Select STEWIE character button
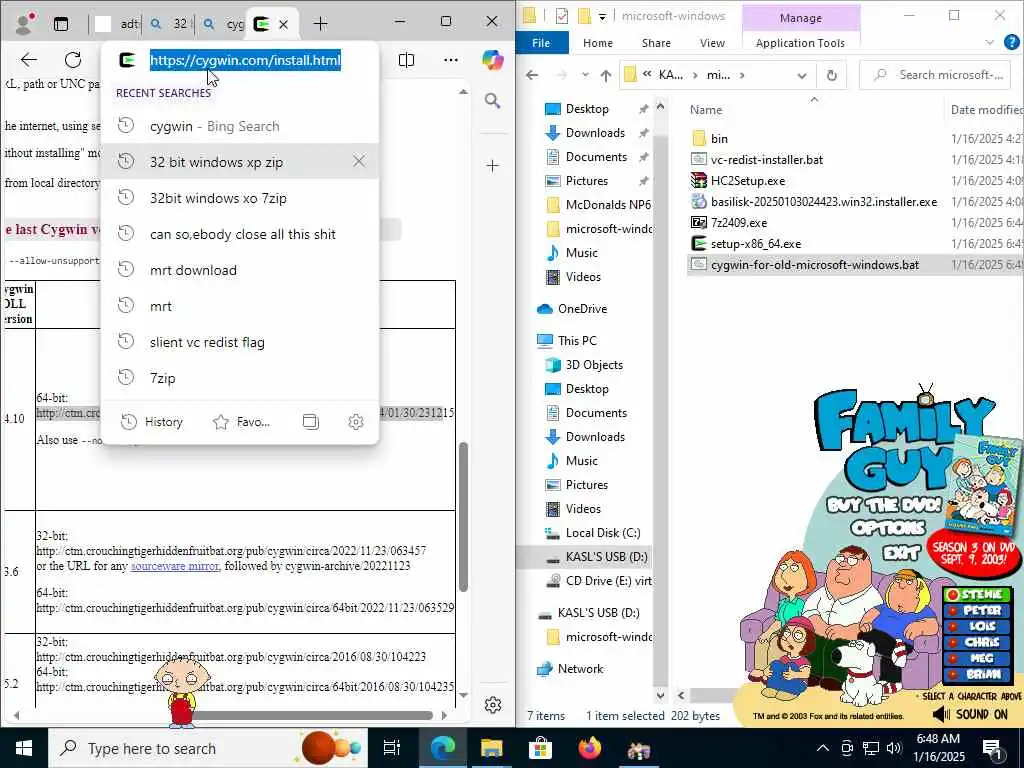Screen dimensions: 1024x768 pyautogui.click(x=978, y=595)
